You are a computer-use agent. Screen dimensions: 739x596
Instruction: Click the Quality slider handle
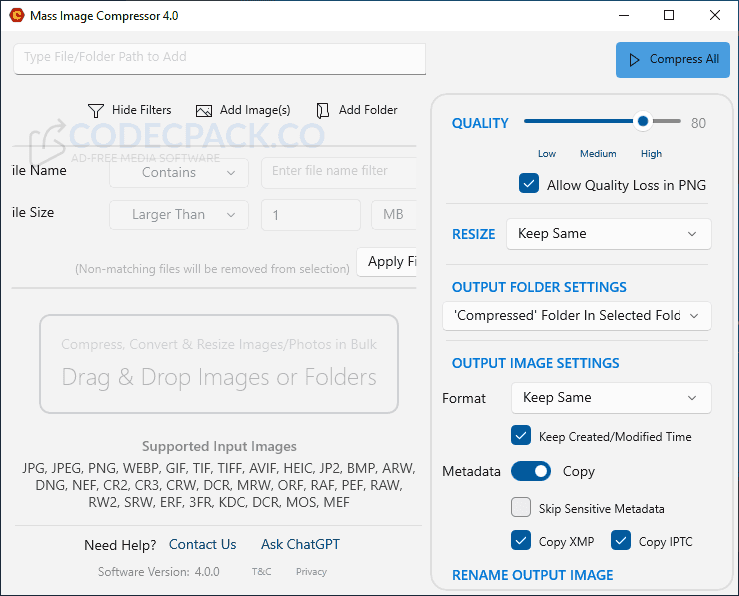pos(643,122)
